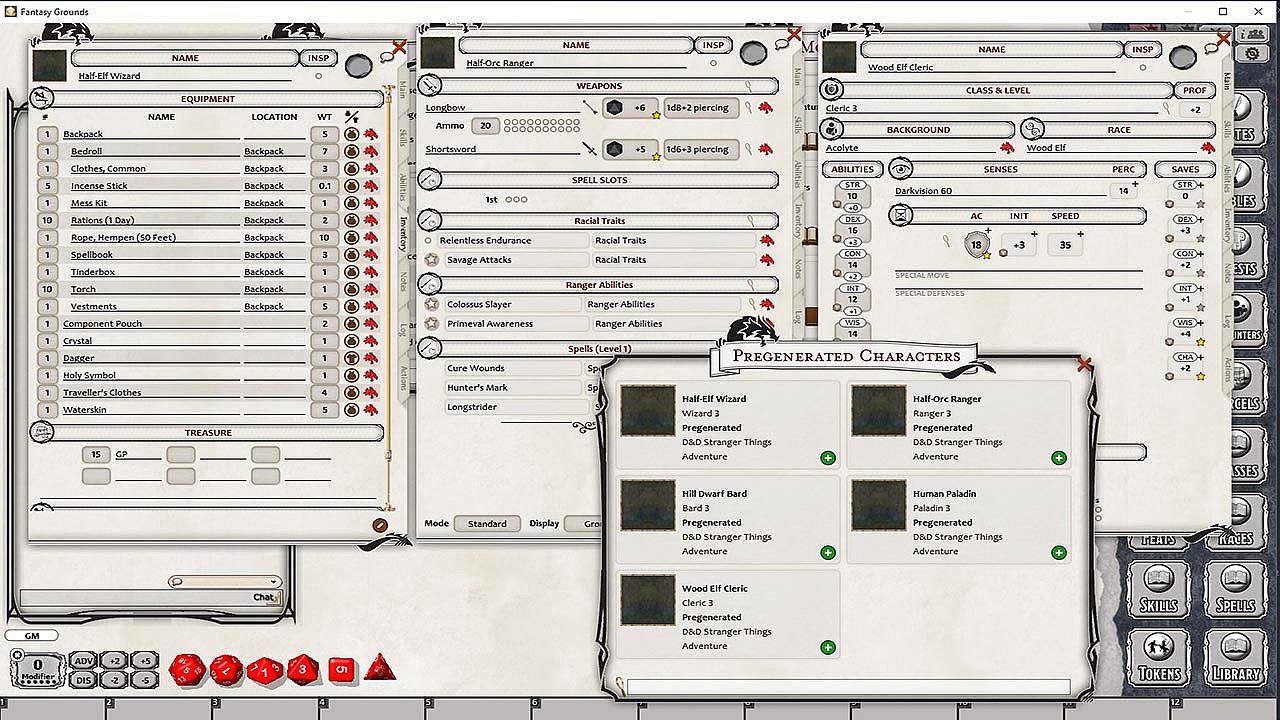This screenshot has height=720, width=1280.
Task: Click the Half-Elf Wizard name field
Action: coord(185,76)
